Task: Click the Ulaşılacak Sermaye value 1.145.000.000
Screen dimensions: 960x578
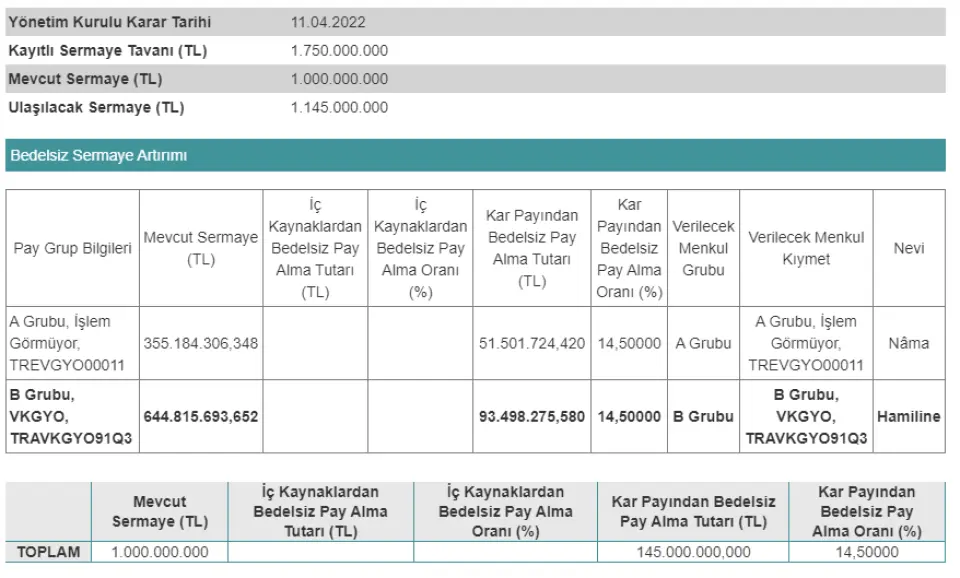Action: point(339,108)
